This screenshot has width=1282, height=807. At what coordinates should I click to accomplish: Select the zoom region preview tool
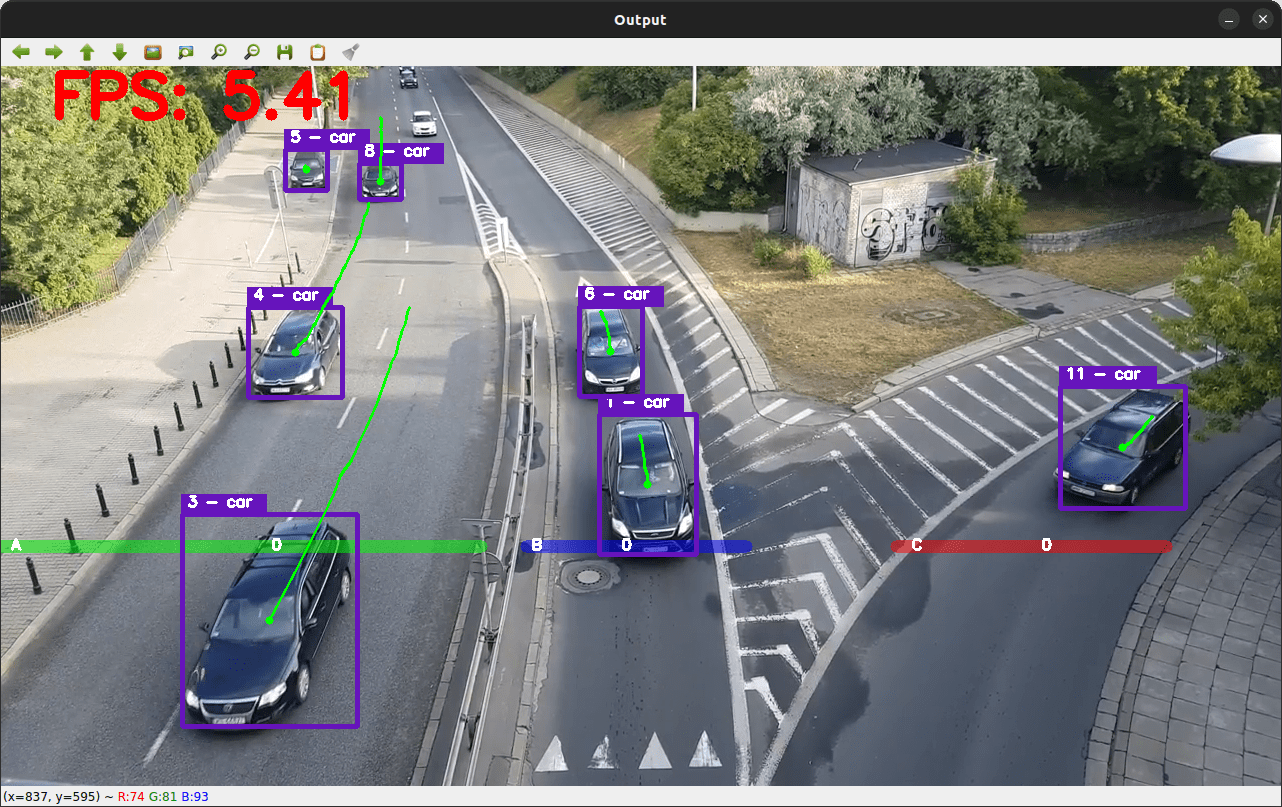click(185, 52)
